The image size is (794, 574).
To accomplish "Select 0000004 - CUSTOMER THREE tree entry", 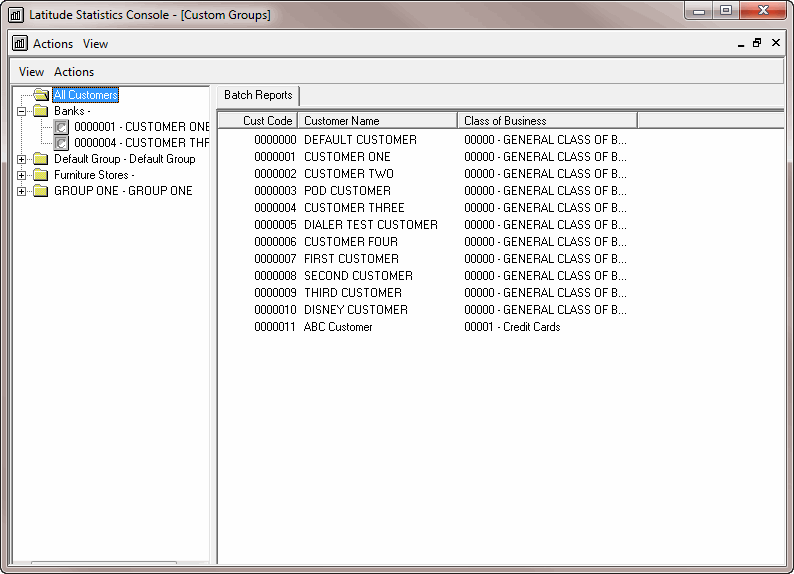I will click(x=142, y=143).
